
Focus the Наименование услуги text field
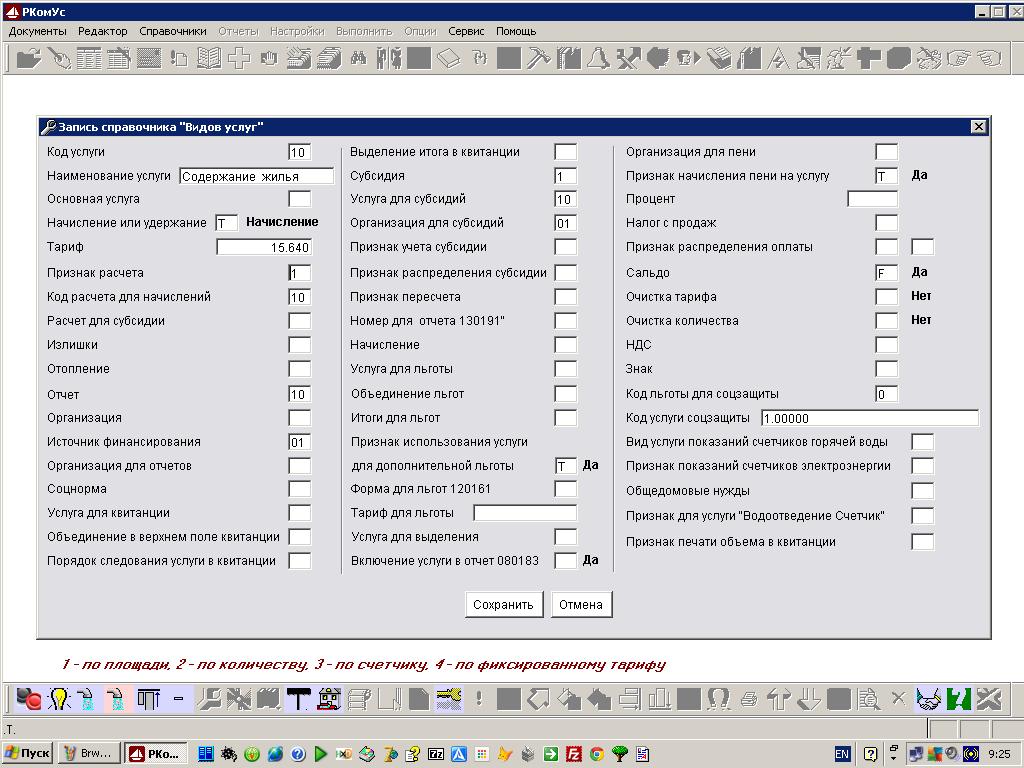pos(256,176)
